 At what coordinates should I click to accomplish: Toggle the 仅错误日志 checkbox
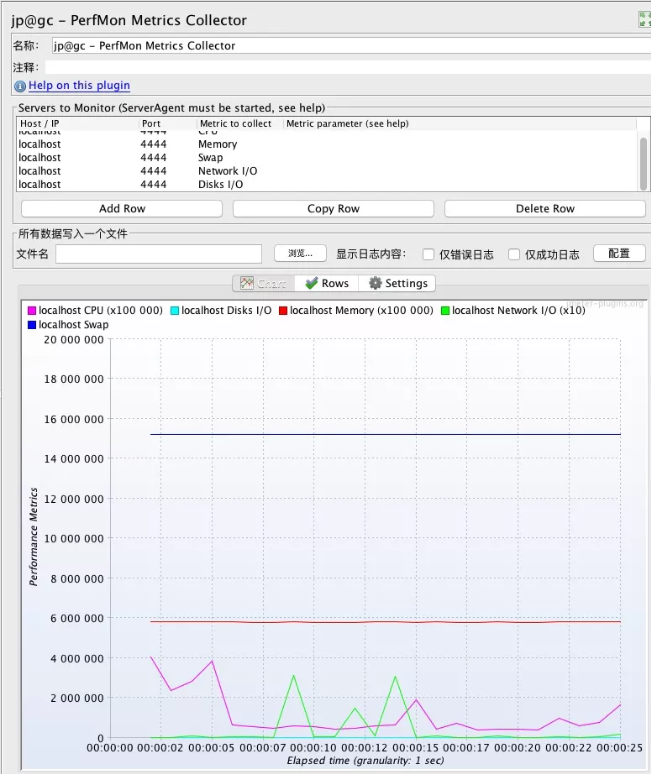click(428, 254)
